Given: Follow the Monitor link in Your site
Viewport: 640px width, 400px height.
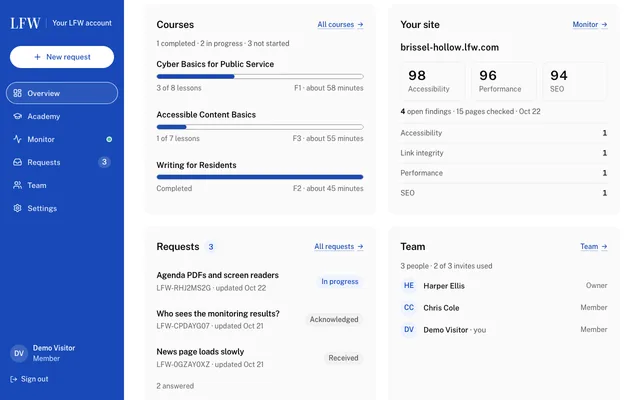Looking at the screenshot, I should coord(590,24).
